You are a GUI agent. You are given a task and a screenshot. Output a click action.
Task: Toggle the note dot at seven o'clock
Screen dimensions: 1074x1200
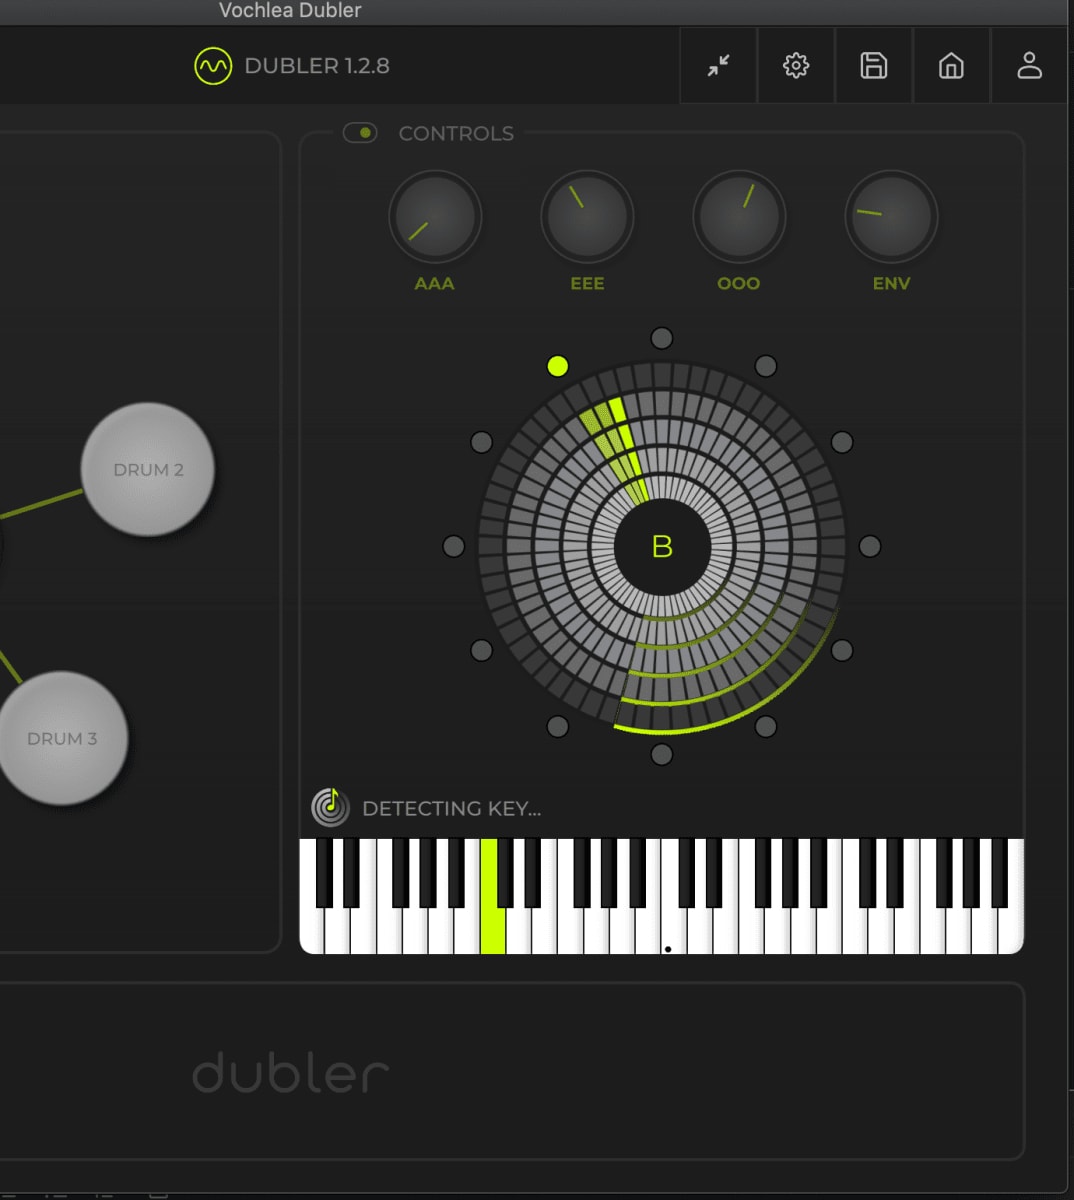pyautogui.click(x=558, y=726)
